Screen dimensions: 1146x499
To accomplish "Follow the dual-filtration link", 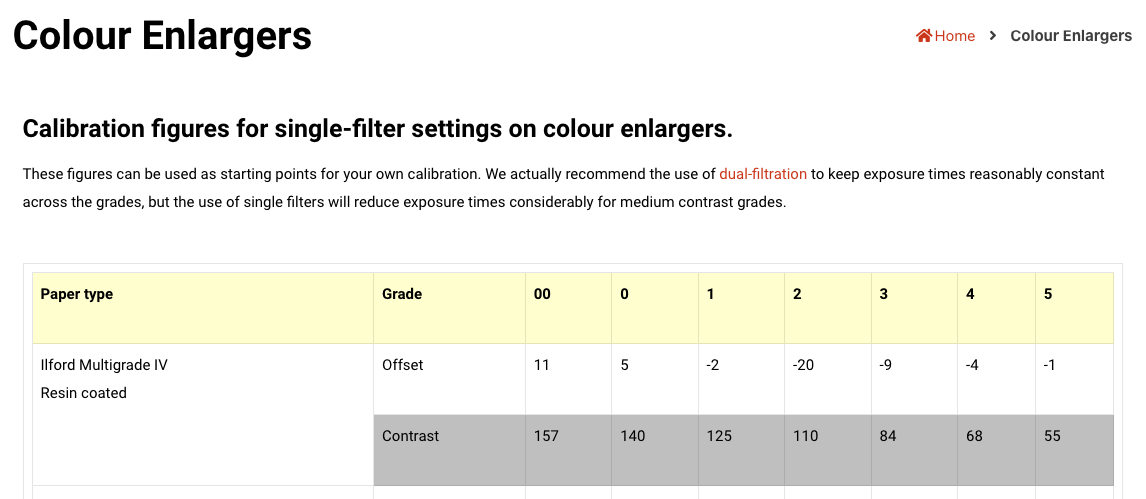I will click(x=762, y=174).
